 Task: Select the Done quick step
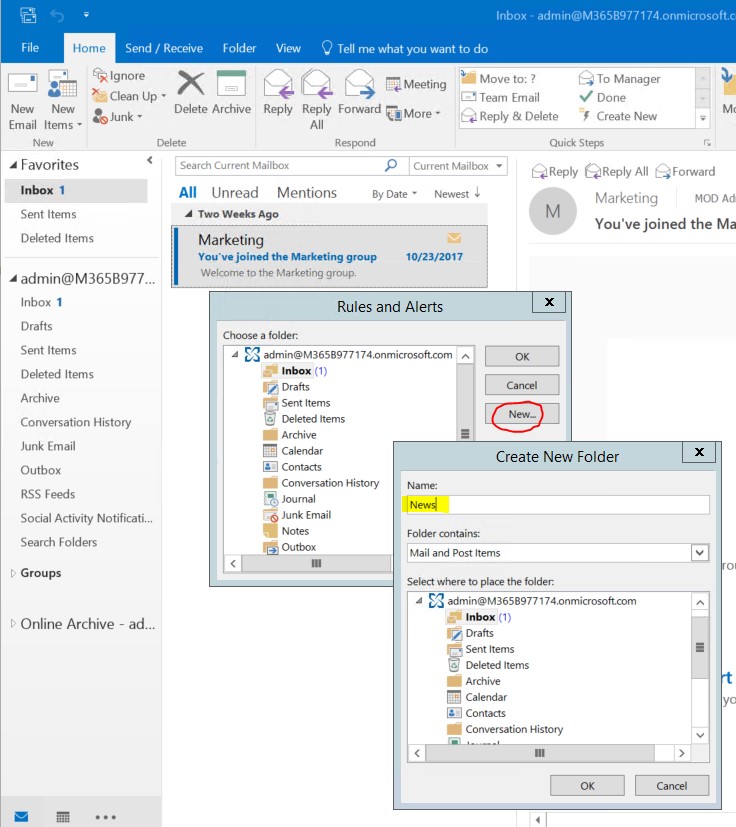pyautogui.click(x=603, y=98)
